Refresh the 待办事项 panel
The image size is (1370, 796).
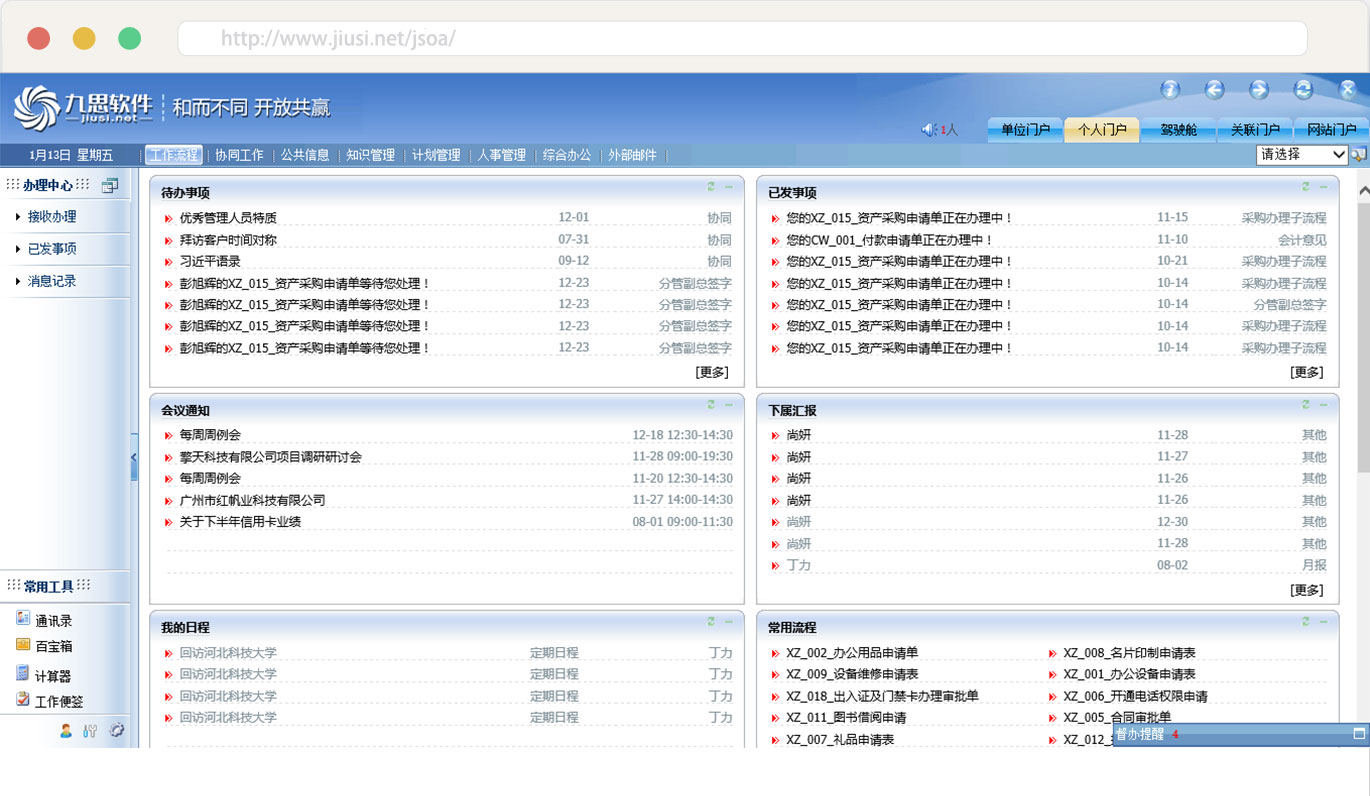(x=710, y=186)
